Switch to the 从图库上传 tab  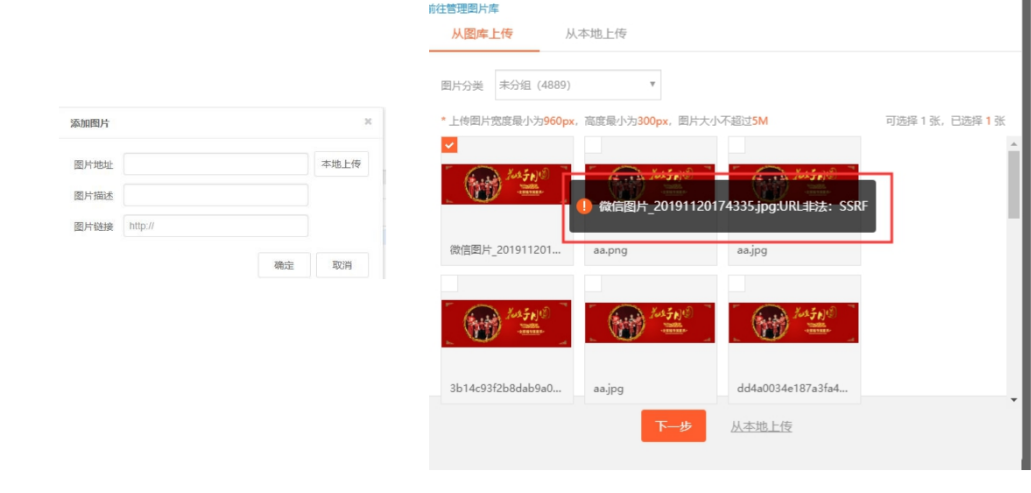482,34
